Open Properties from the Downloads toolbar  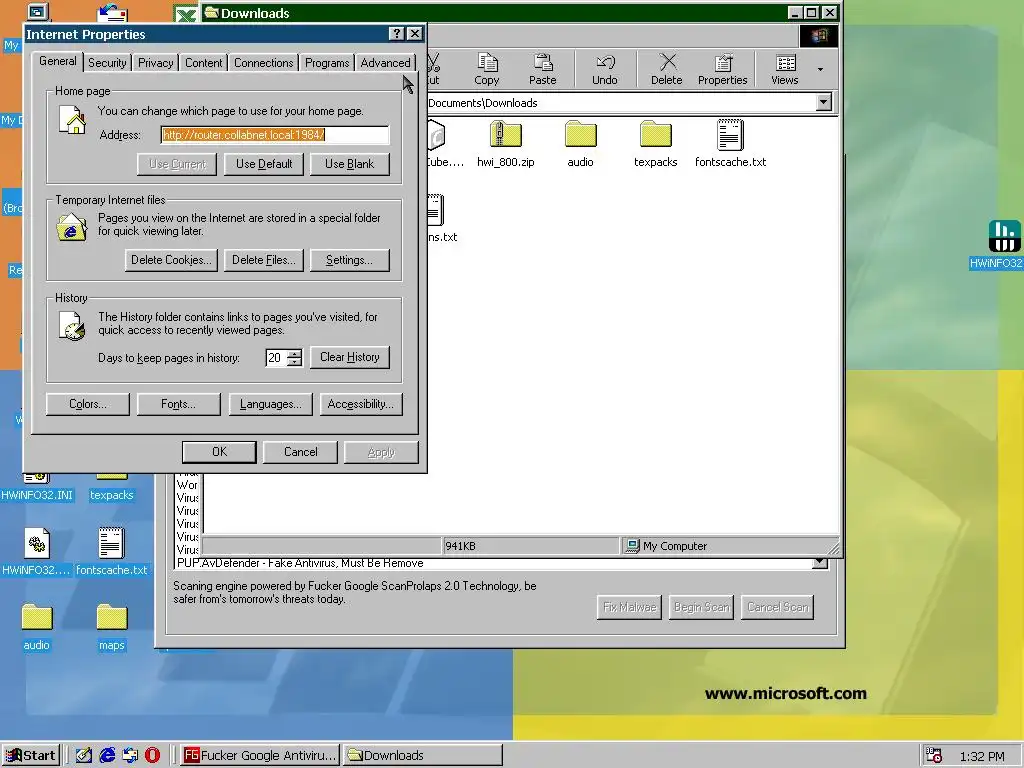pyautogui.click(x=722, y=69)
